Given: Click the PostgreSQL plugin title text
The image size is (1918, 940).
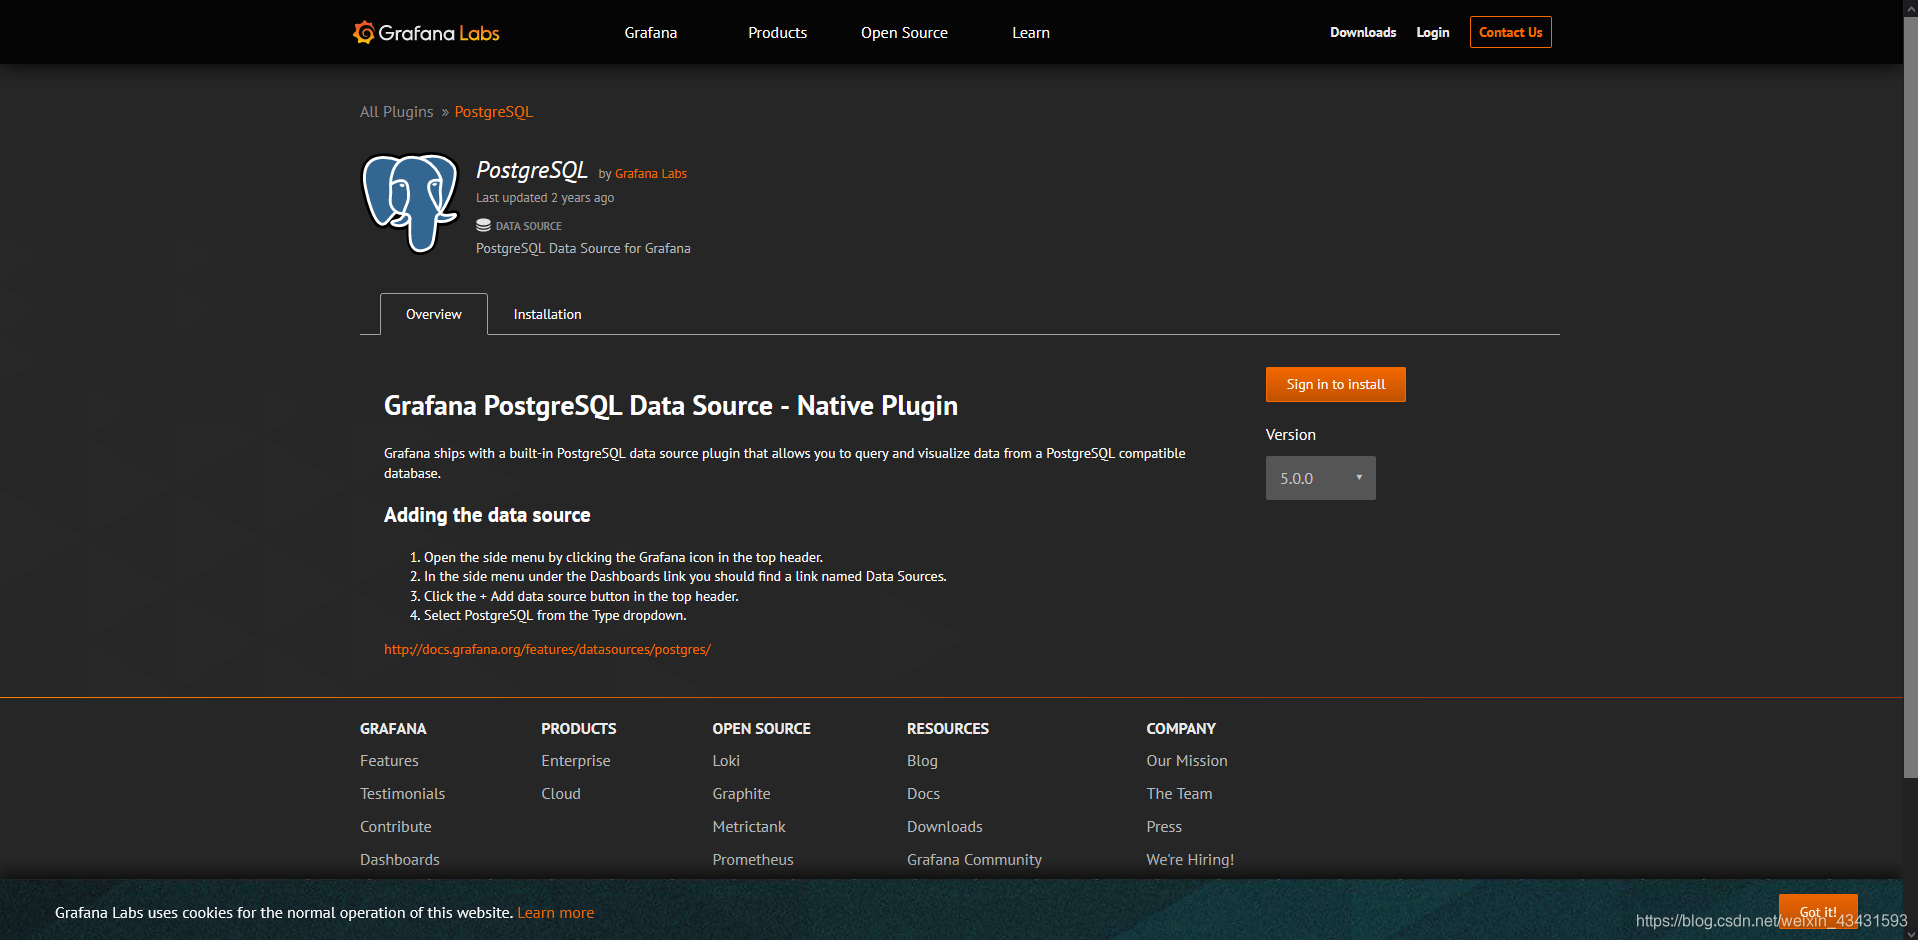Looking at the screenshot, I should pyautogui.click(x=532, y=171).
